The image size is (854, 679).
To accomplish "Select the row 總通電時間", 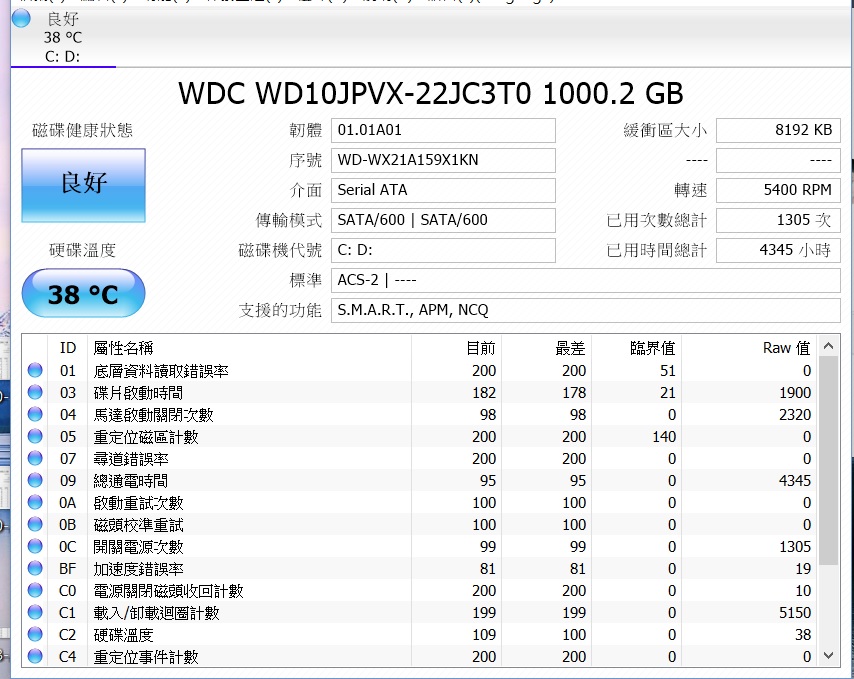I will tap(420, 481).
